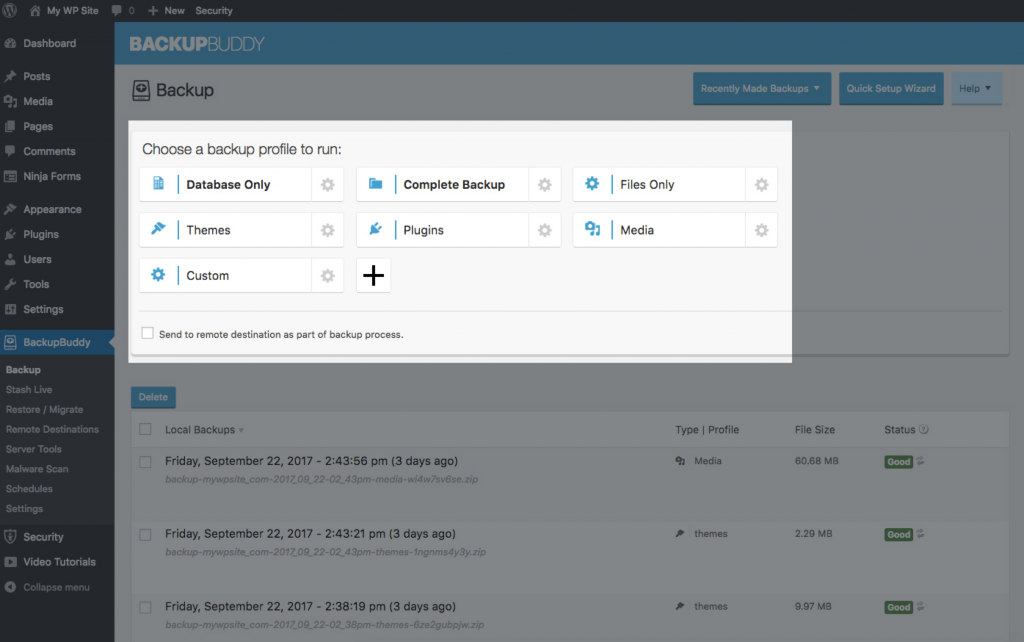The height and width of the screenshot is (642, 1024).
Task: Run the Media backup profile
Action: pyautogui.click(x=659, y=231)
